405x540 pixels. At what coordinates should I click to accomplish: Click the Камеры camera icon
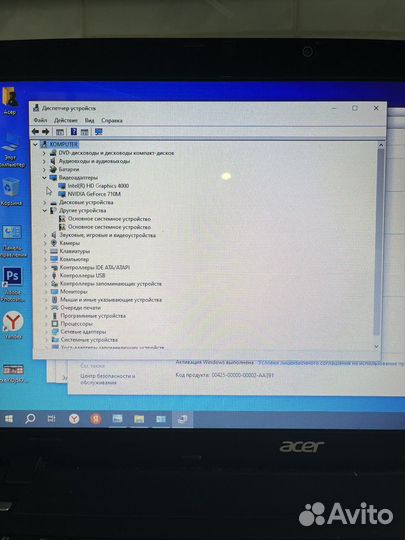pos(54,243)
